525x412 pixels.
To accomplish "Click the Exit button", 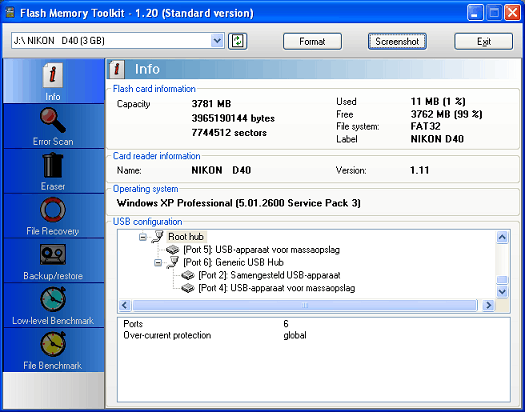I will pos(483,42).
